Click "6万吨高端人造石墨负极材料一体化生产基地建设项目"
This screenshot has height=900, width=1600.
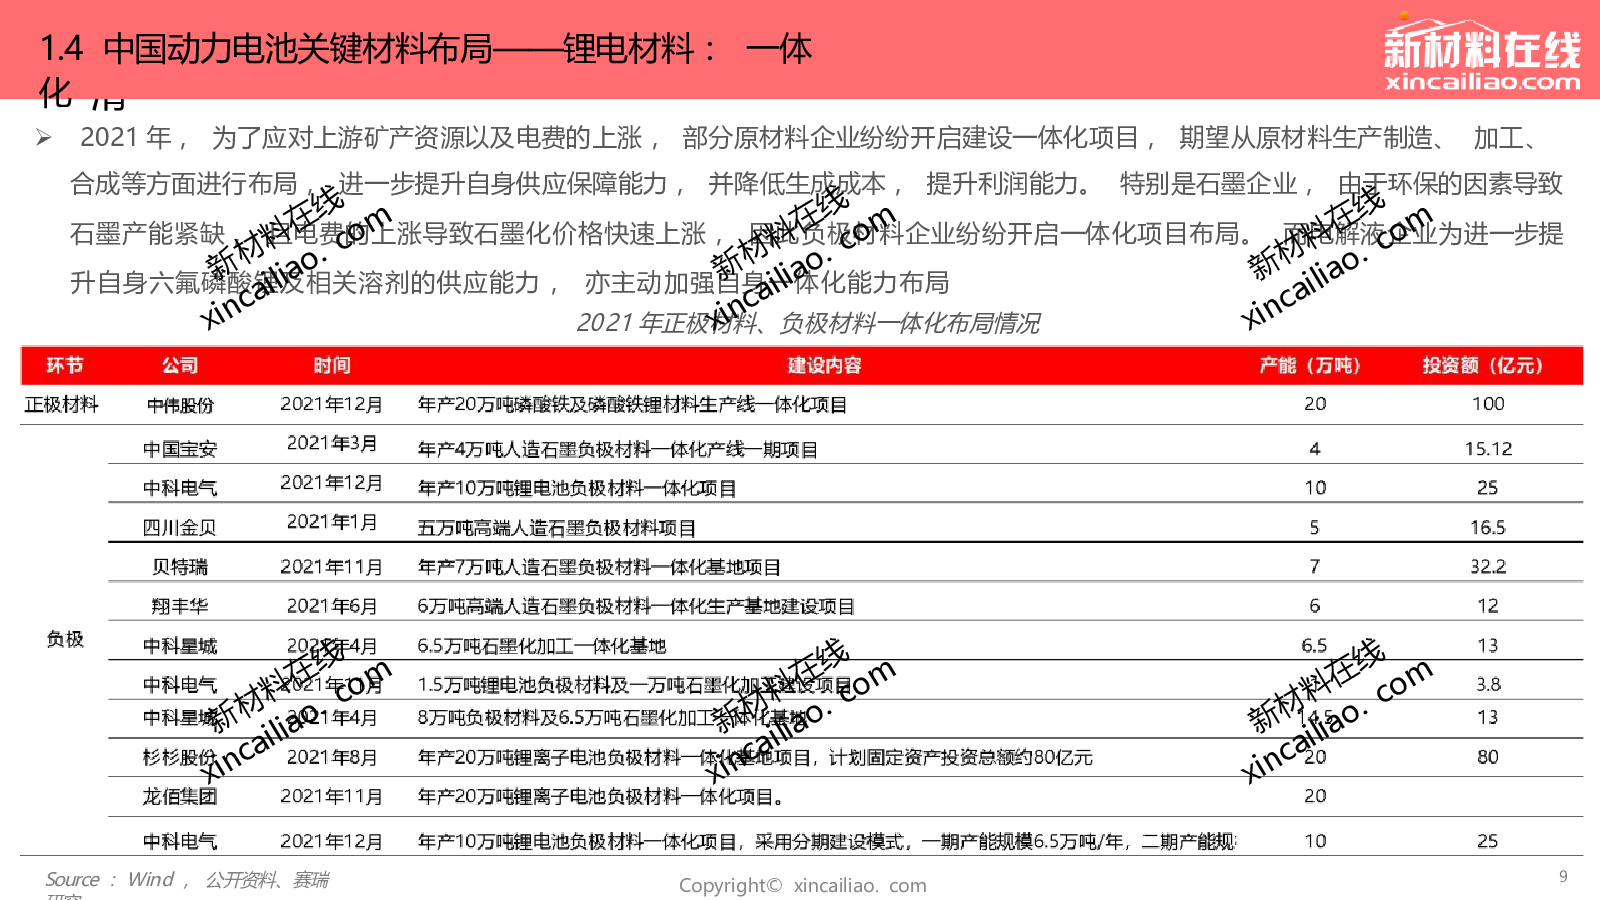pyautogui.click(x=636, y=606)
